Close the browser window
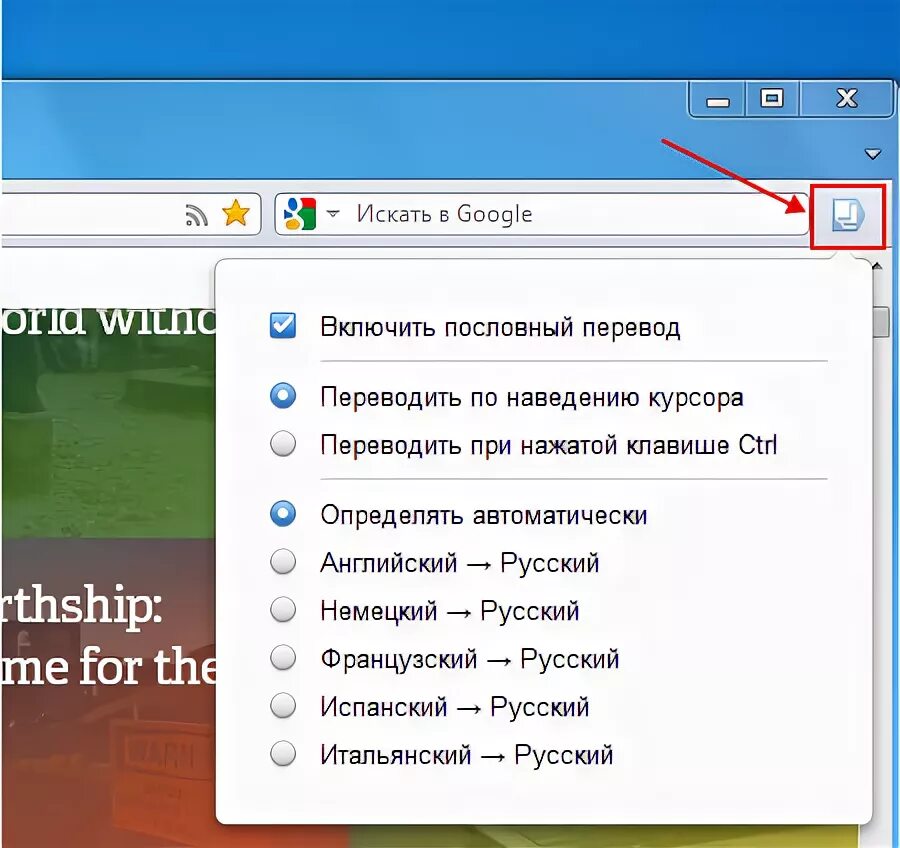 847,99
